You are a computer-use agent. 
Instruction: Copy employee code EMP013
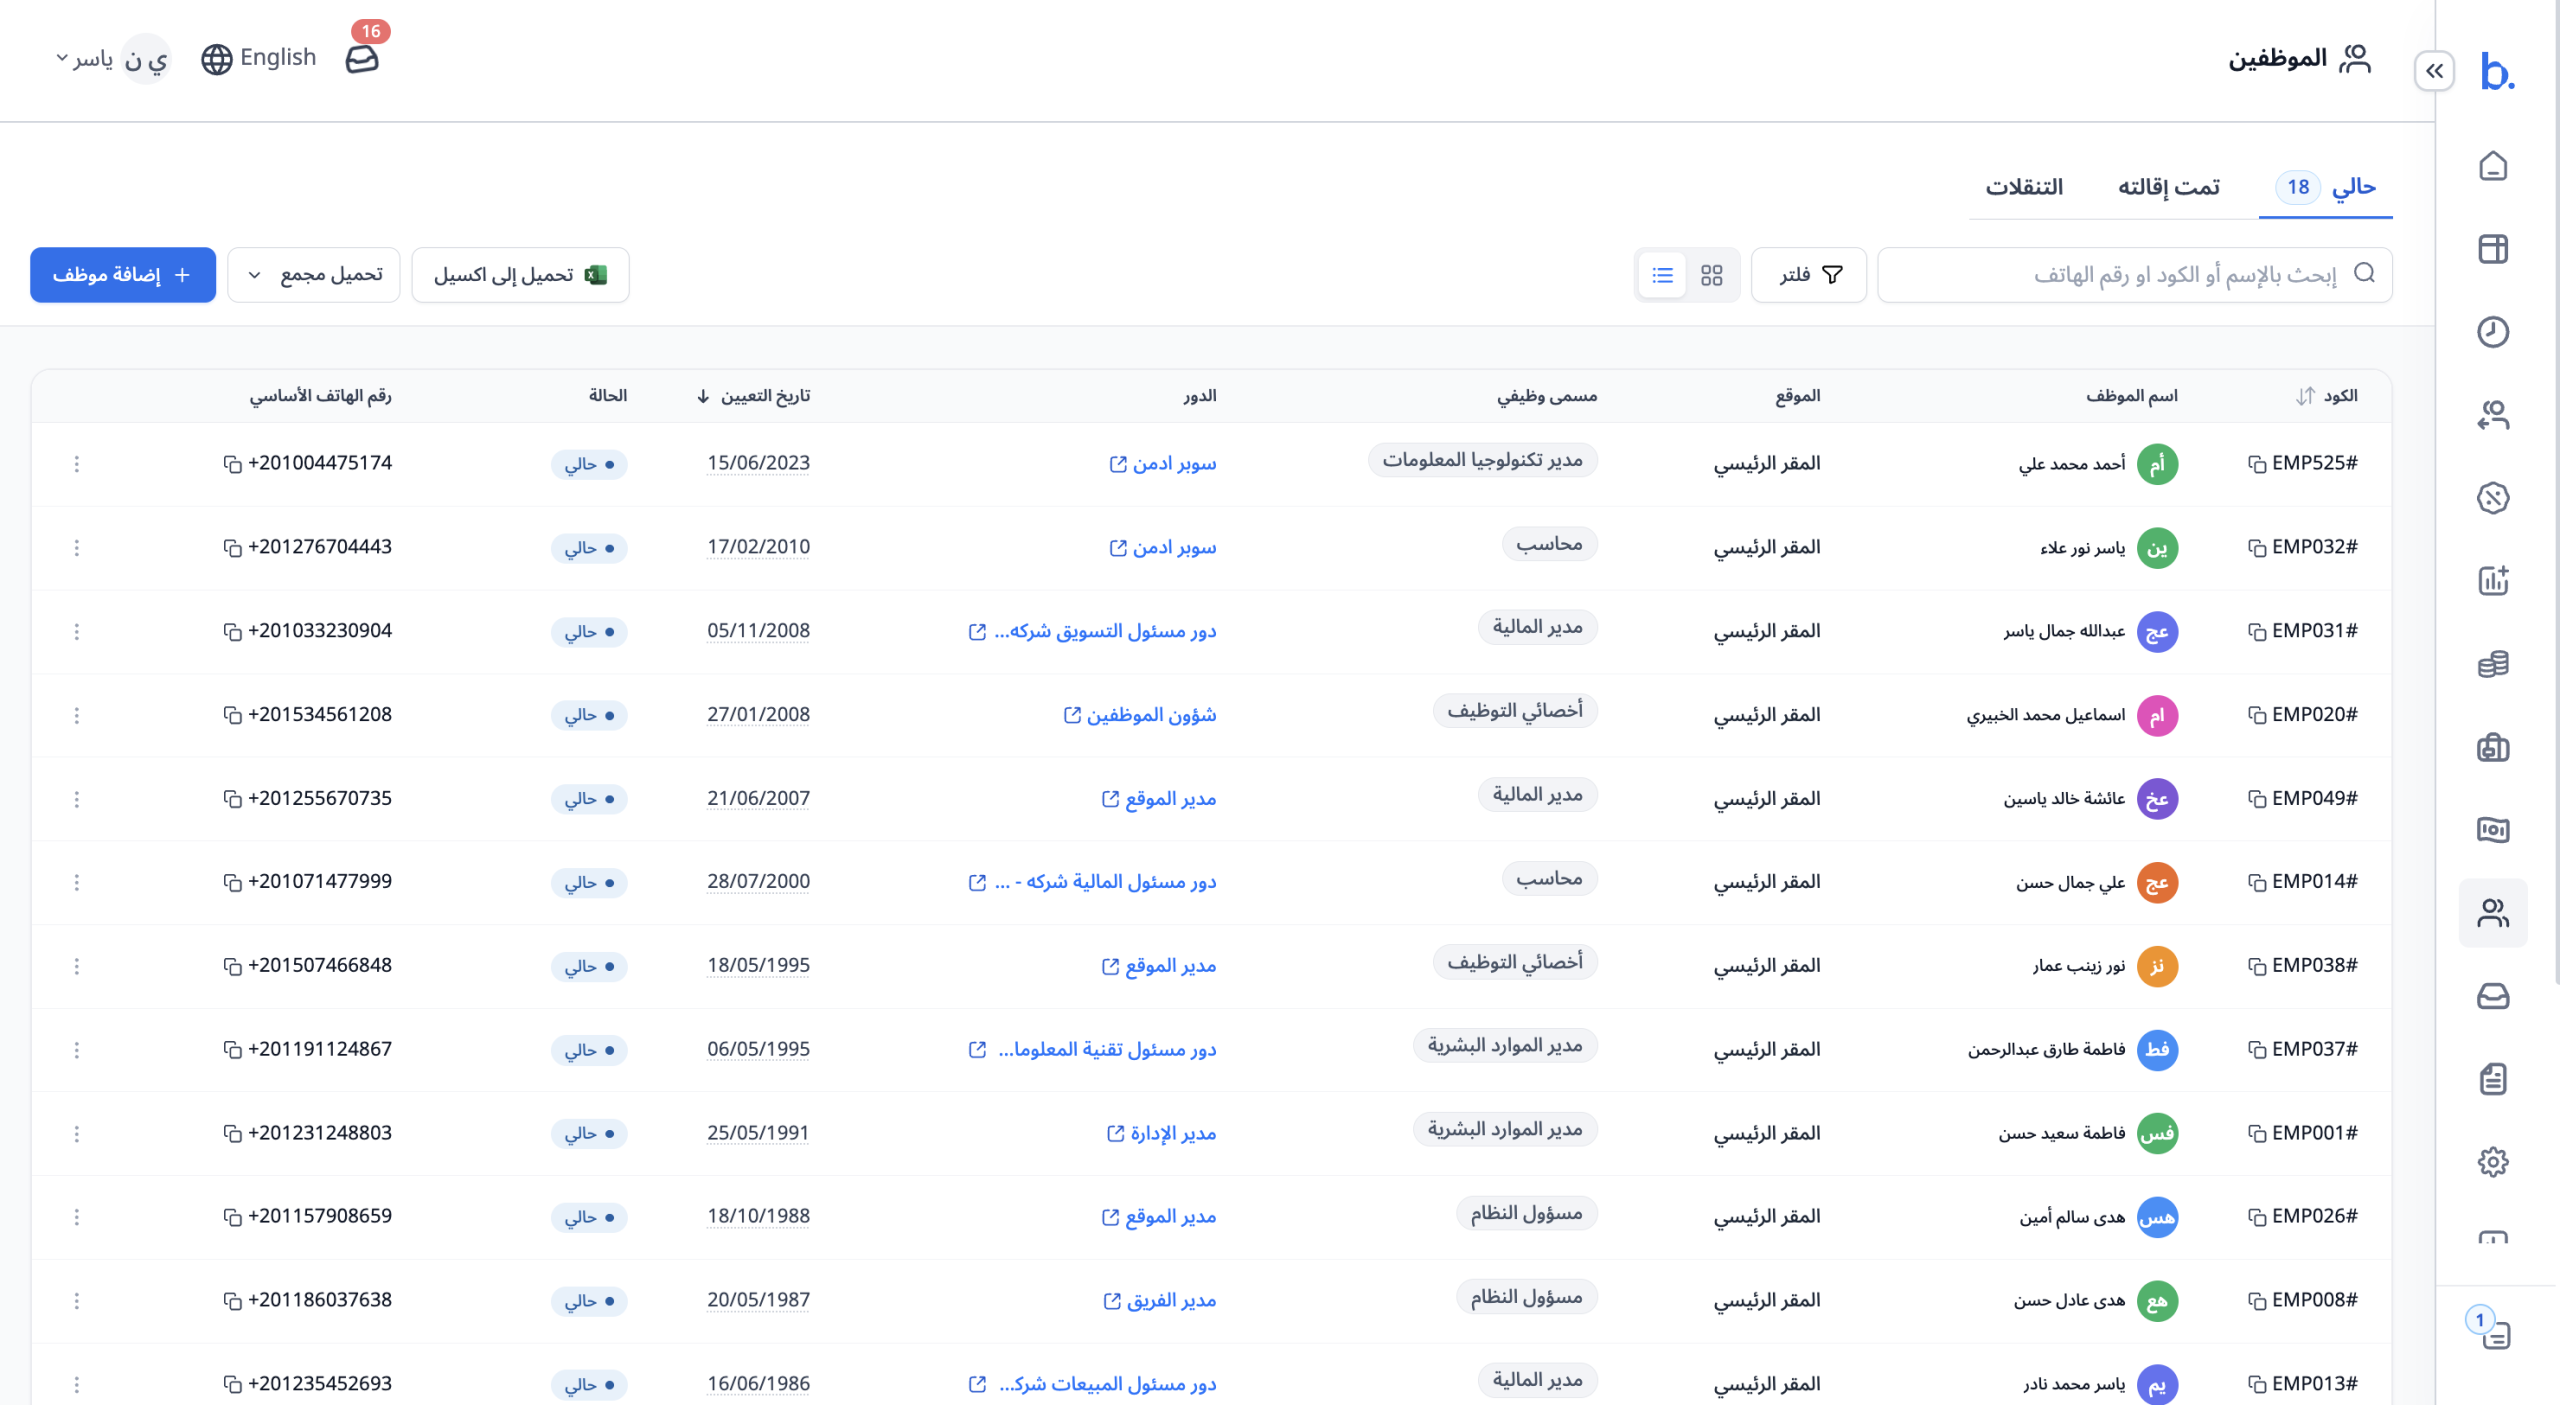[x=2256, y=1384]
